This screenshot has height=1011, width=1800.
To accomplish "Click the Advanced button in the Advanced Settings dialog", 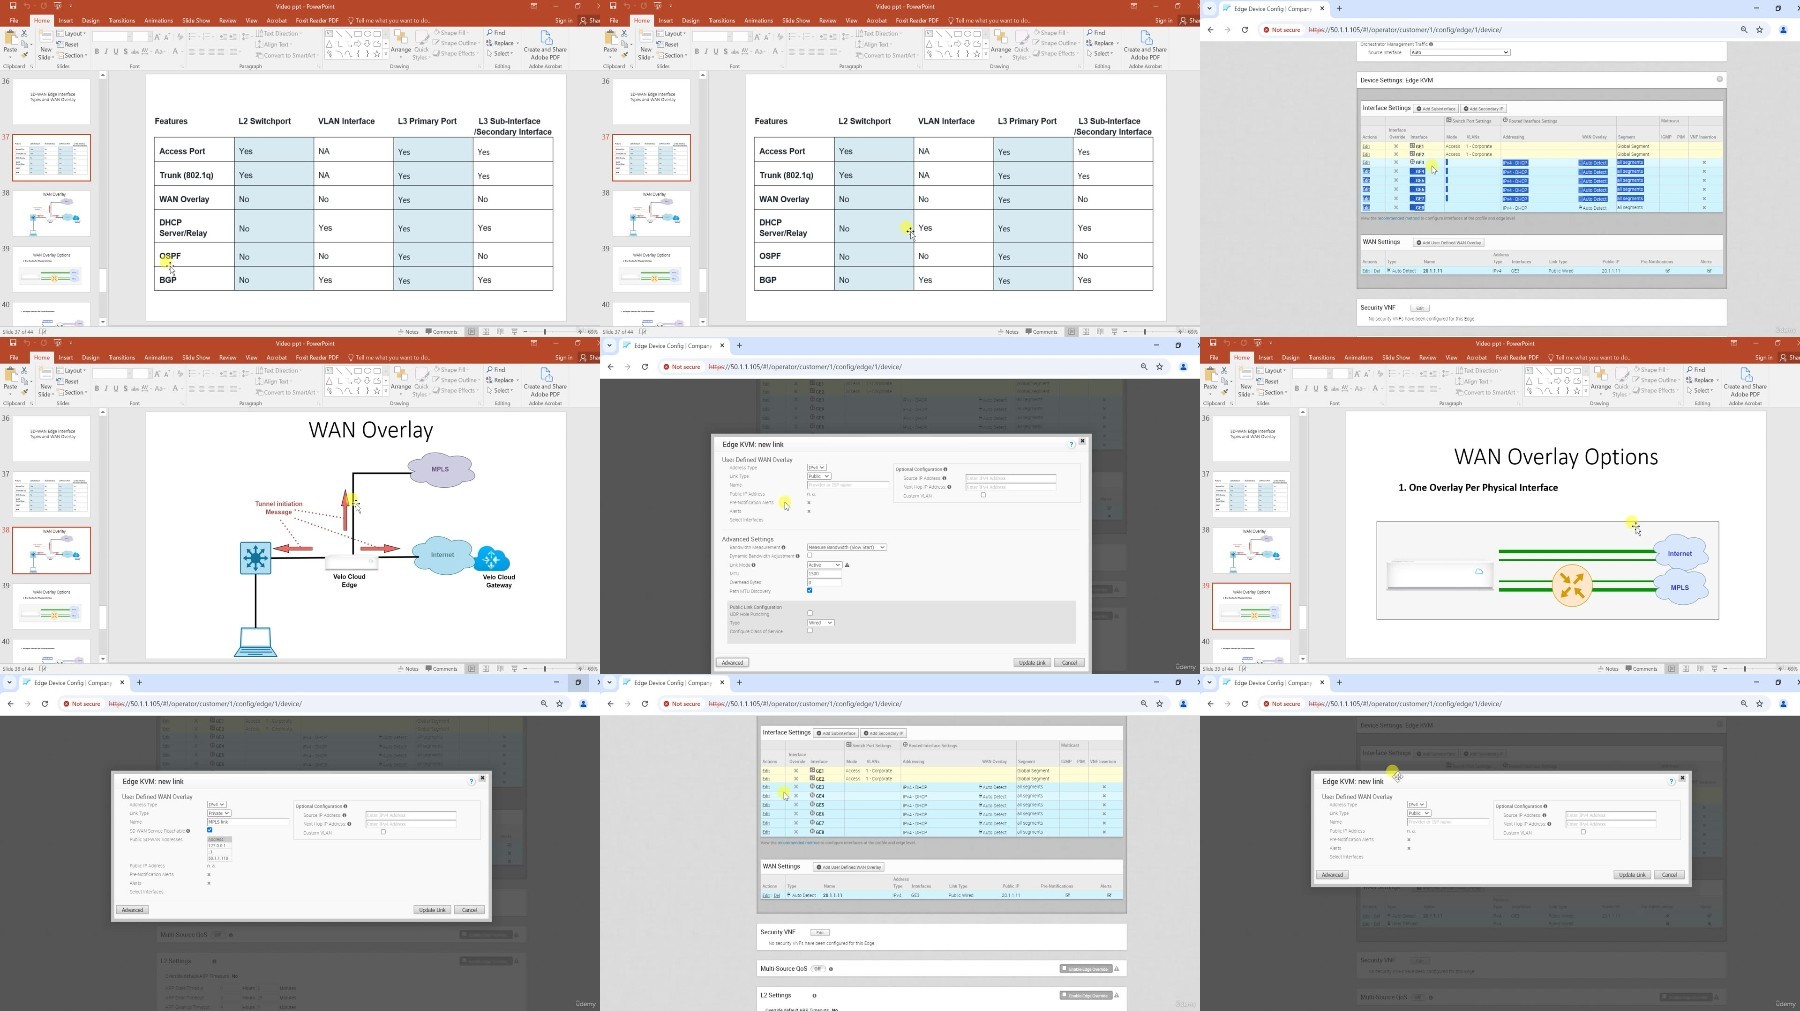I will tap(732, 662).
